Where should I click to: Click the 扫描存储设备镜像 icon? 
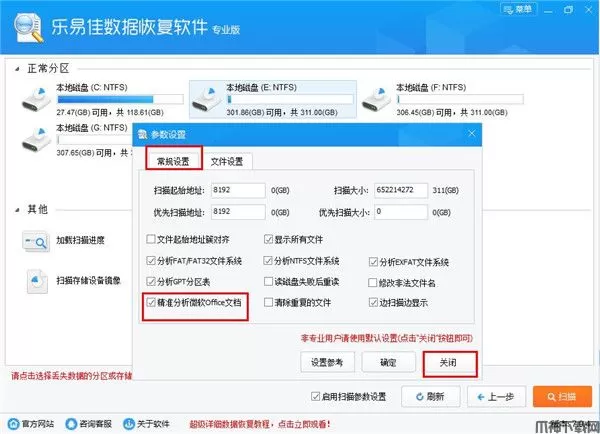tap(37, 281)
